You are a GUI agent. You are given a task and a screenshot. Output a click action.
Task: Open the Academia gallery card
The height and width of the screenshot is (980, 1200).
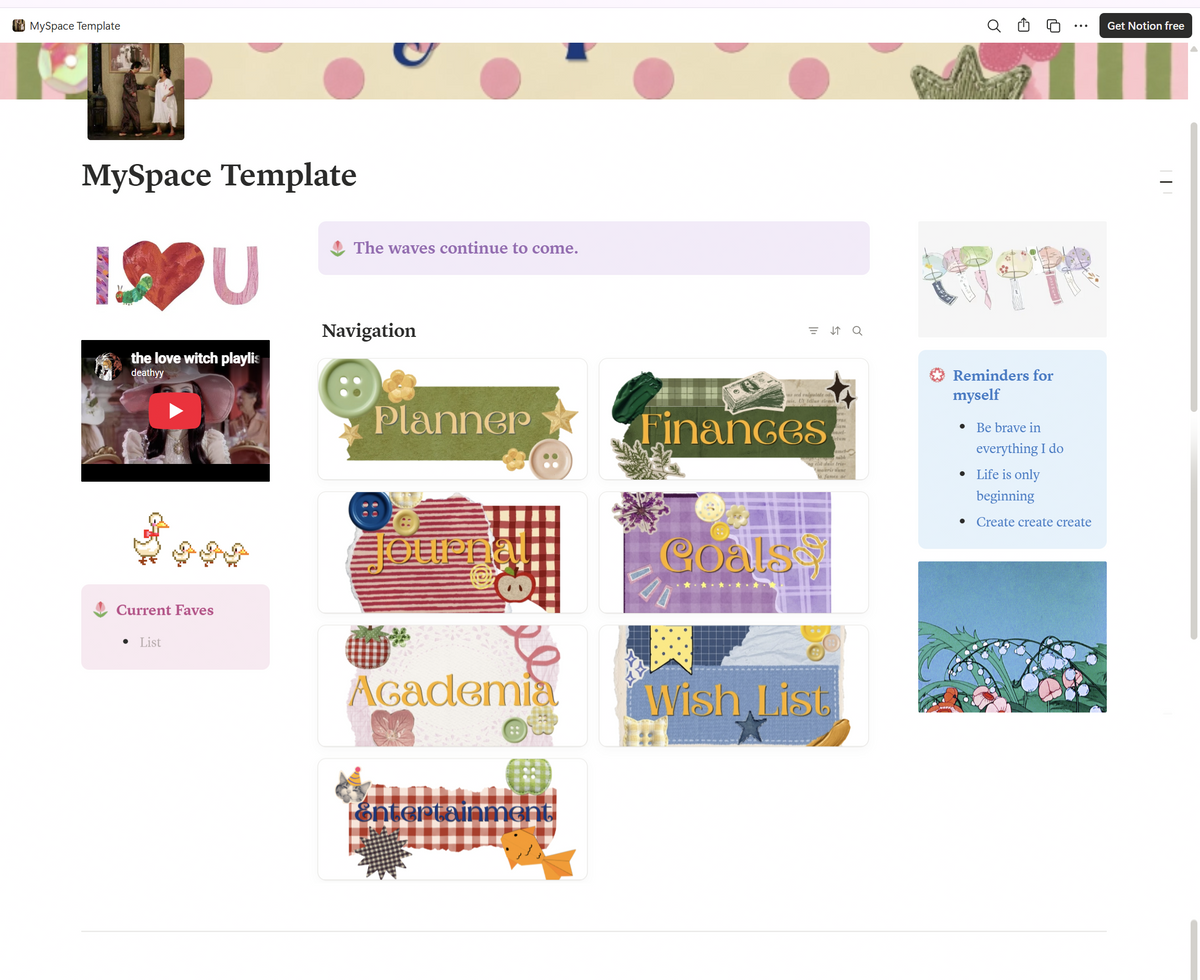pyautogui.click(x=452, y=685)
